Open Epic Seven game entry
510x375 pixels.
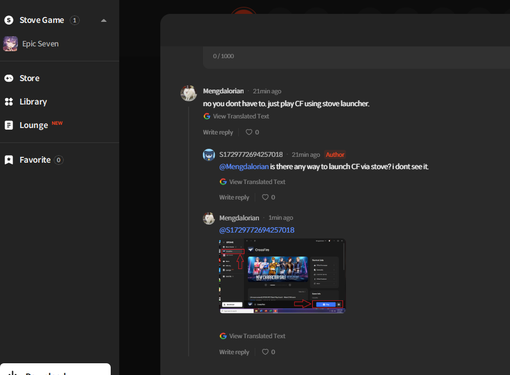click(40, 44)
